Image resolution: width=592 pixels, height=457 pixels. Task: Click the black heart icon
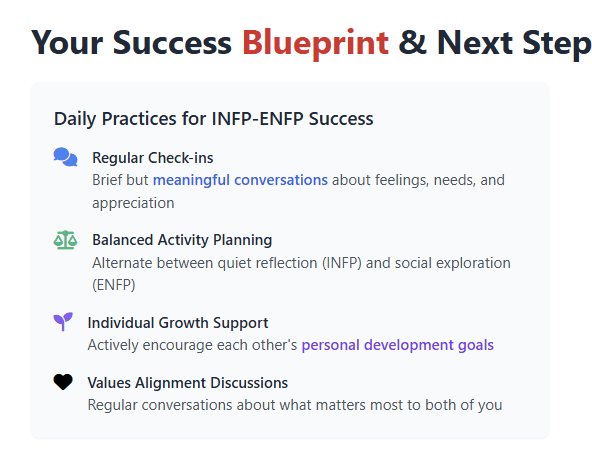click(x=63, y=382)
